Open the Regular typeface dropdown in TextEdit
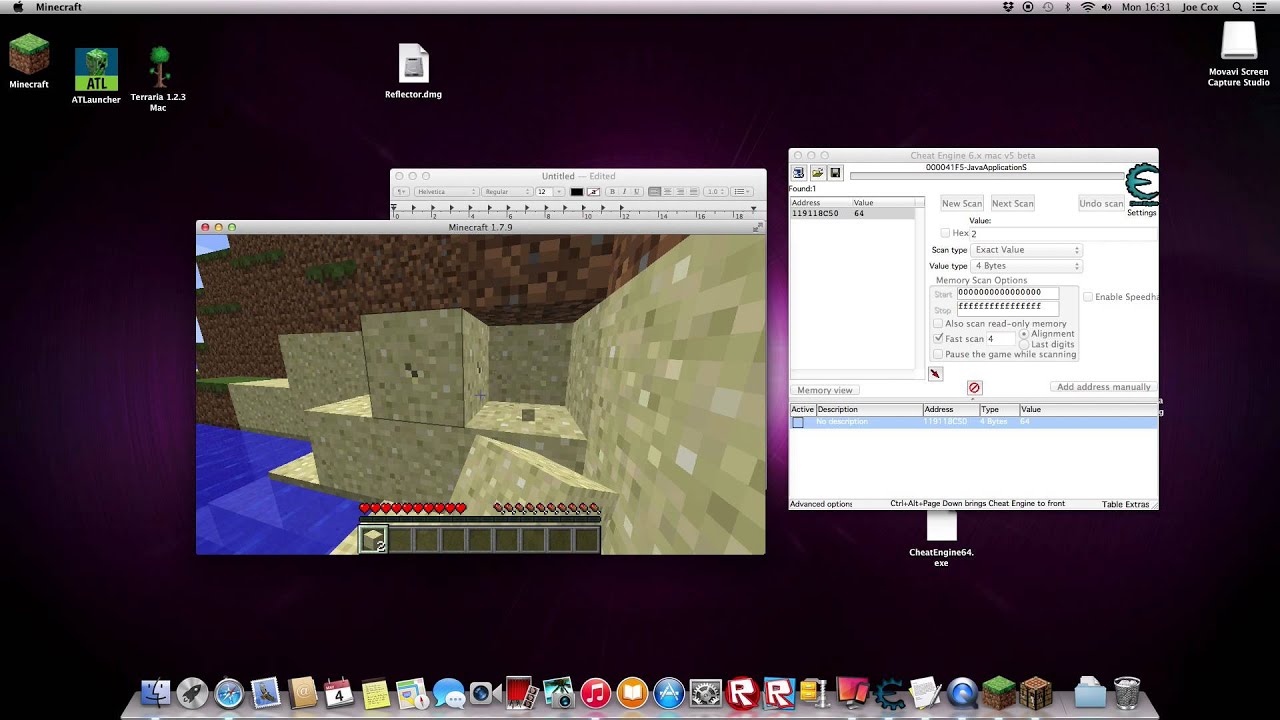The image size is (1280, 720). (x=508, y=192)
